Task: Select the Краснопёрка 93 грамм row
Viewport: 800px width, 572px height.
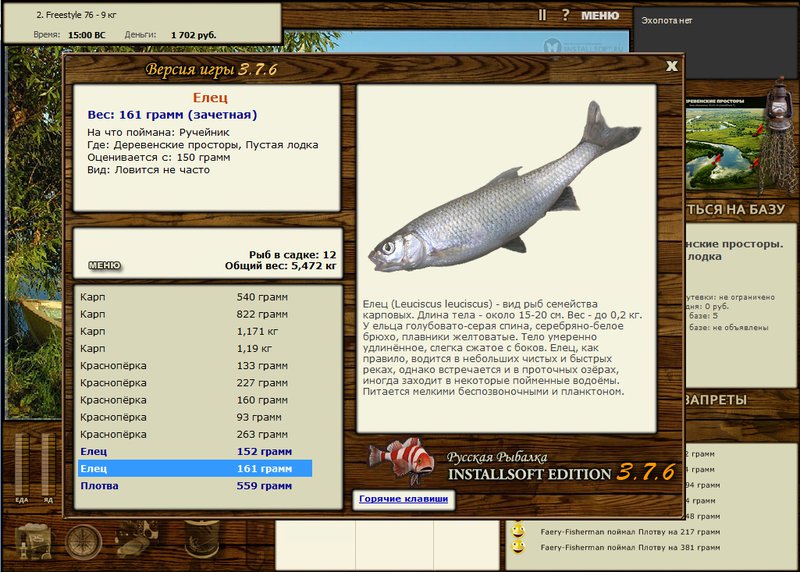Action: (195, 417)
